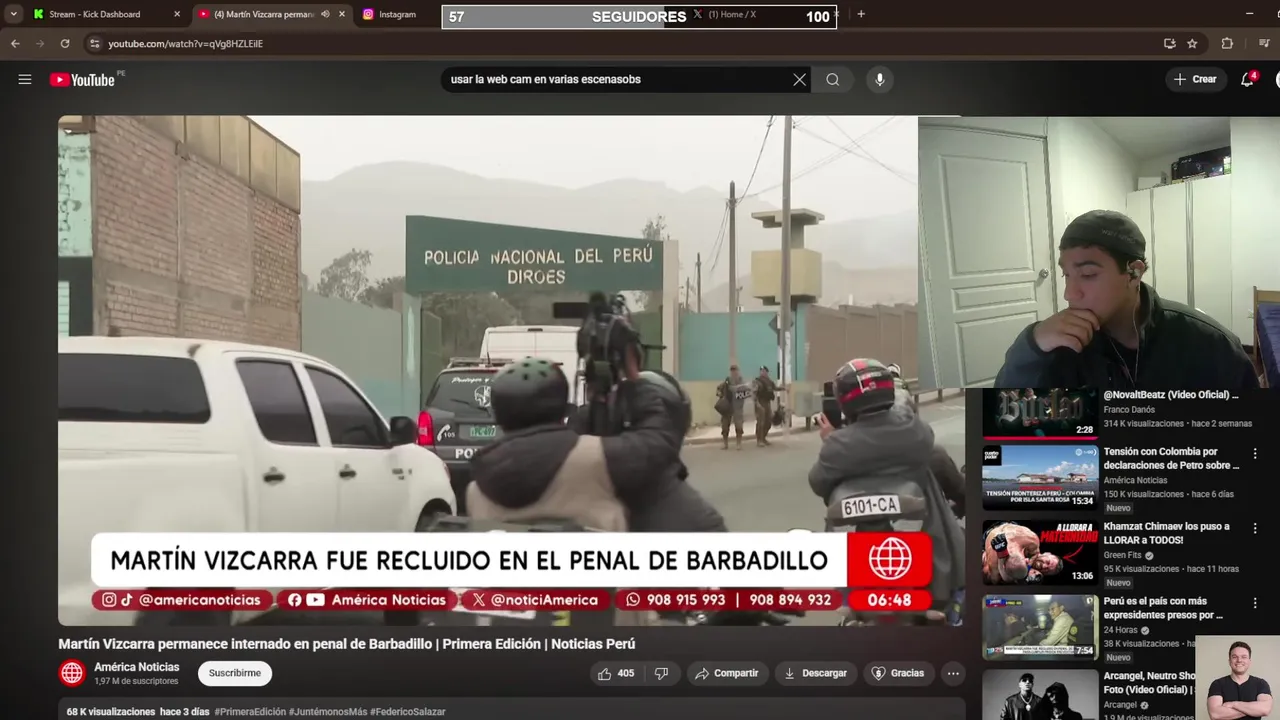
Task: Mute the YouTube tab audio icon
Action: tap(325, 14)
